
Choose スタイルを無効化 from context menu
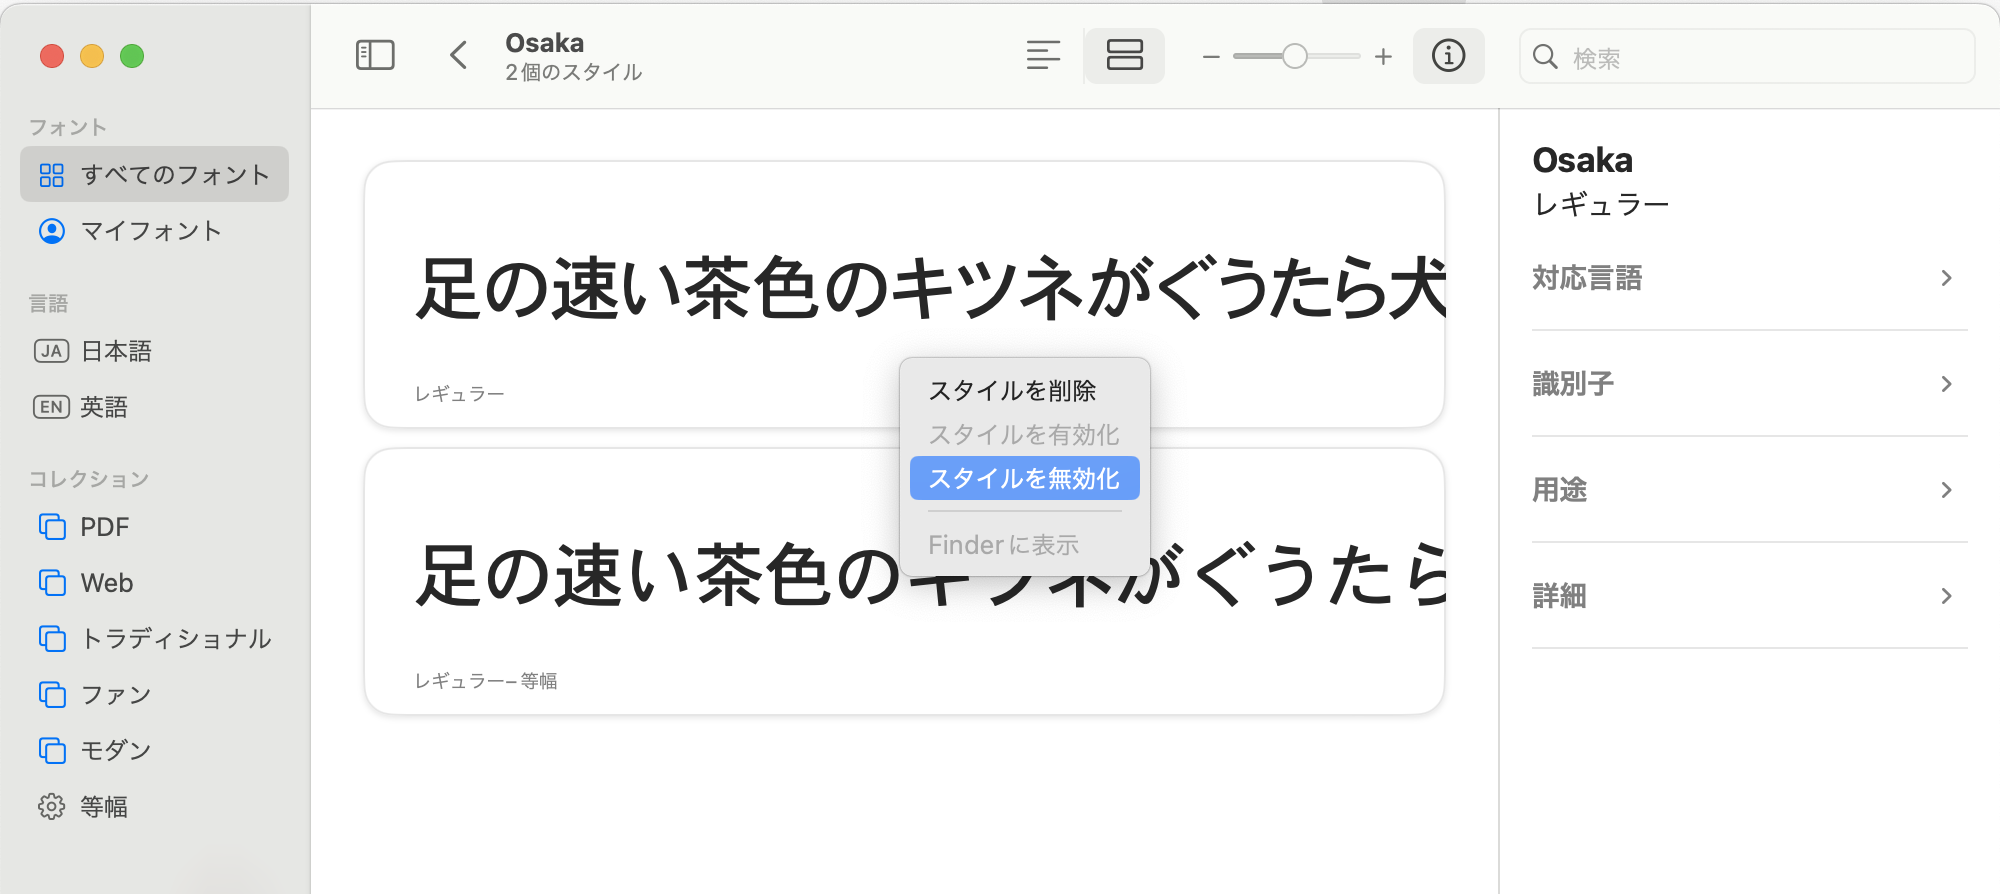point(1024,478)
